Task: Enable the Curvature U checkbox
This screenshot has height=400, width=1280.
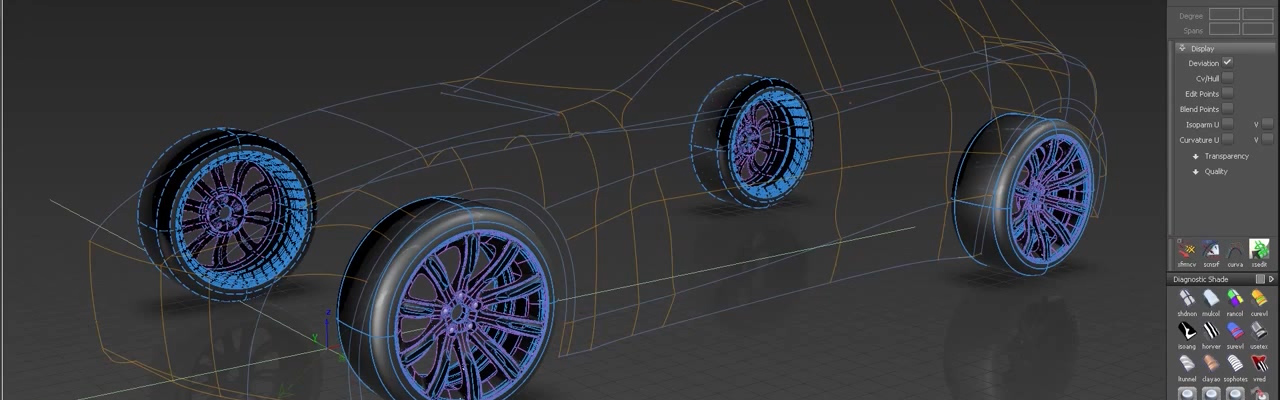Action: pos(1227,139)
